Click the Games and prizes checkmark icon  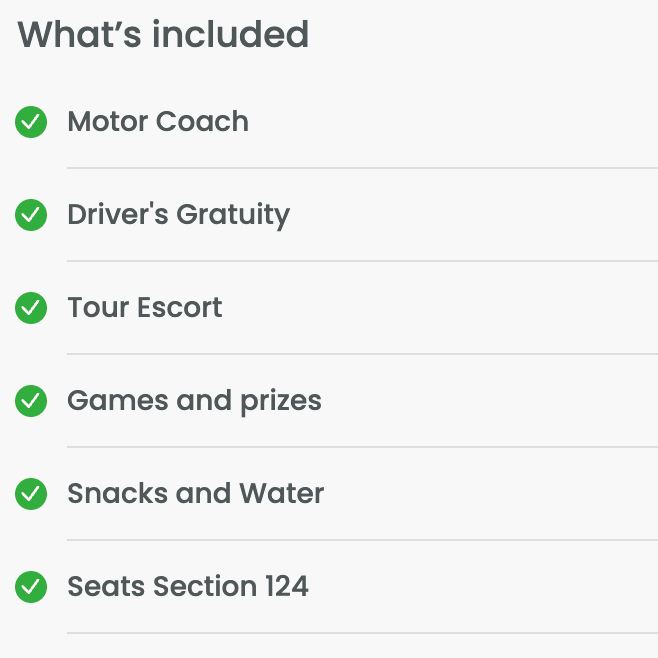coord(31,401)
